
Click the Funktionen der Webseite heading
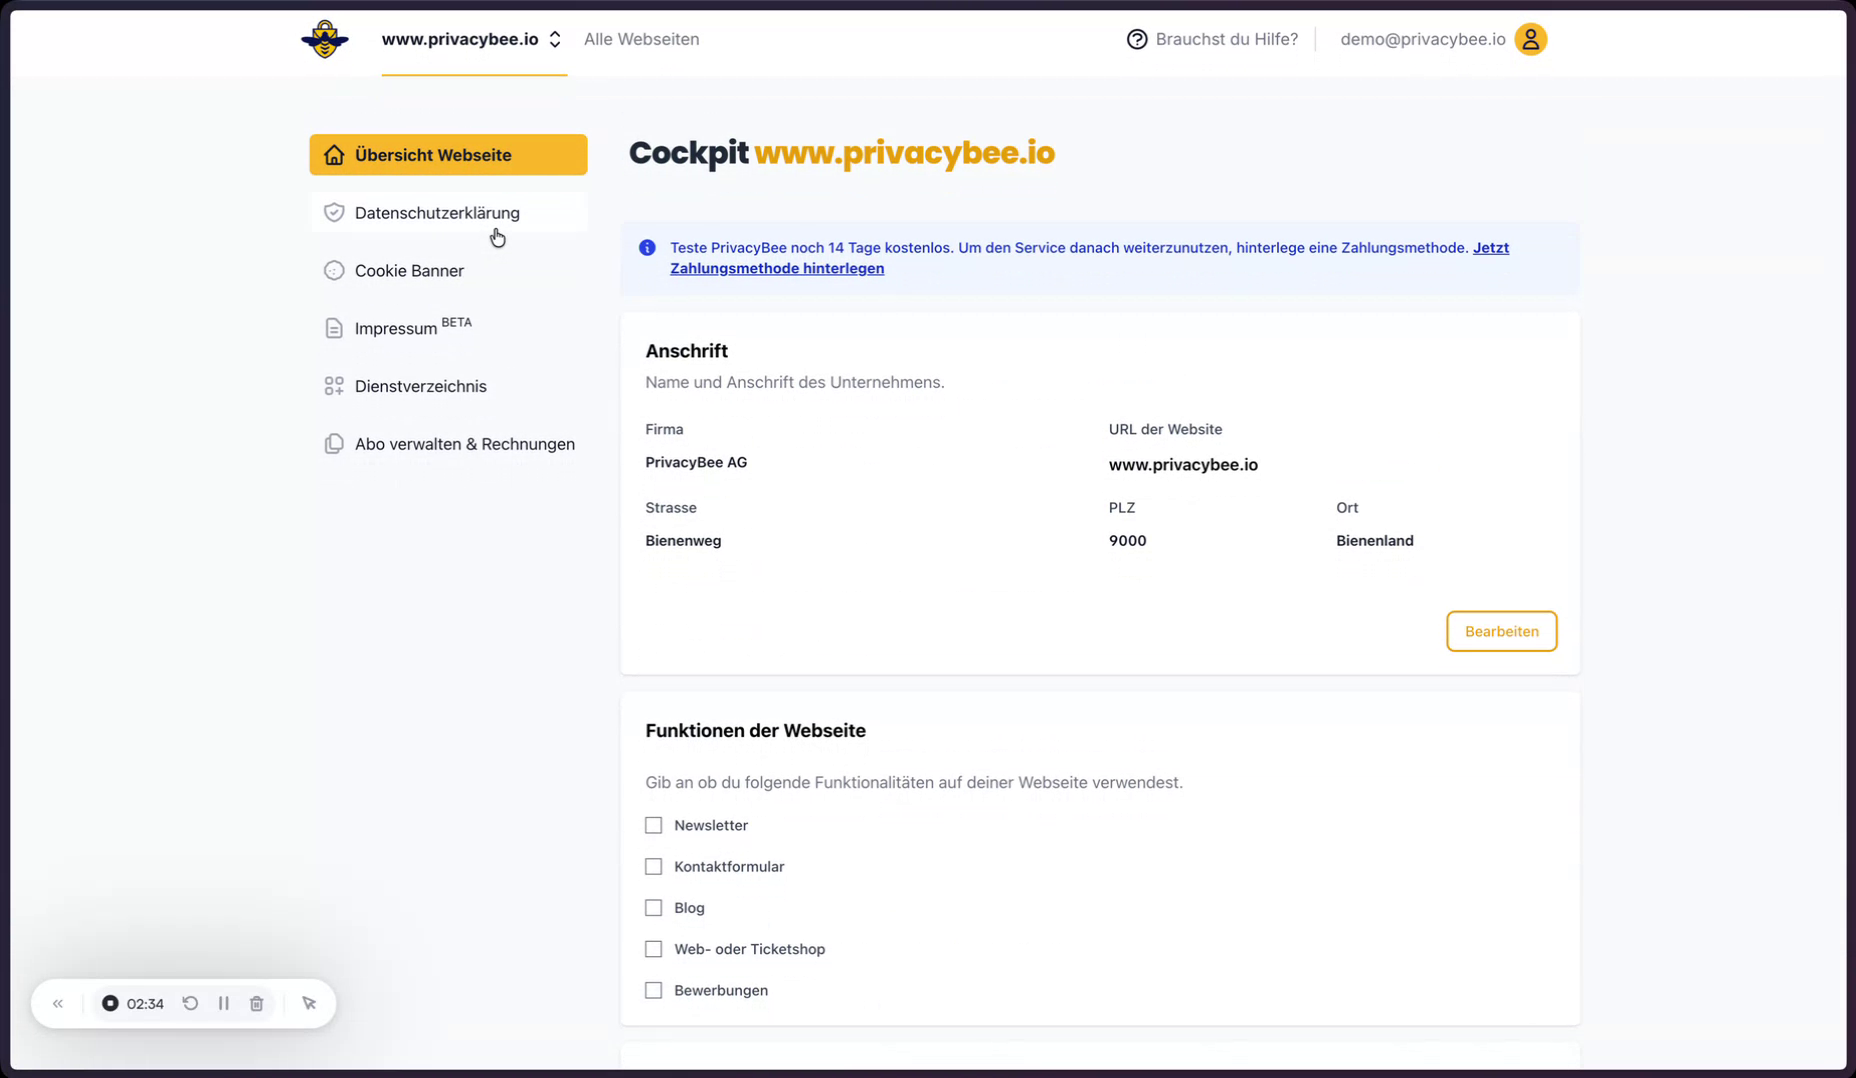pos(755,731)
